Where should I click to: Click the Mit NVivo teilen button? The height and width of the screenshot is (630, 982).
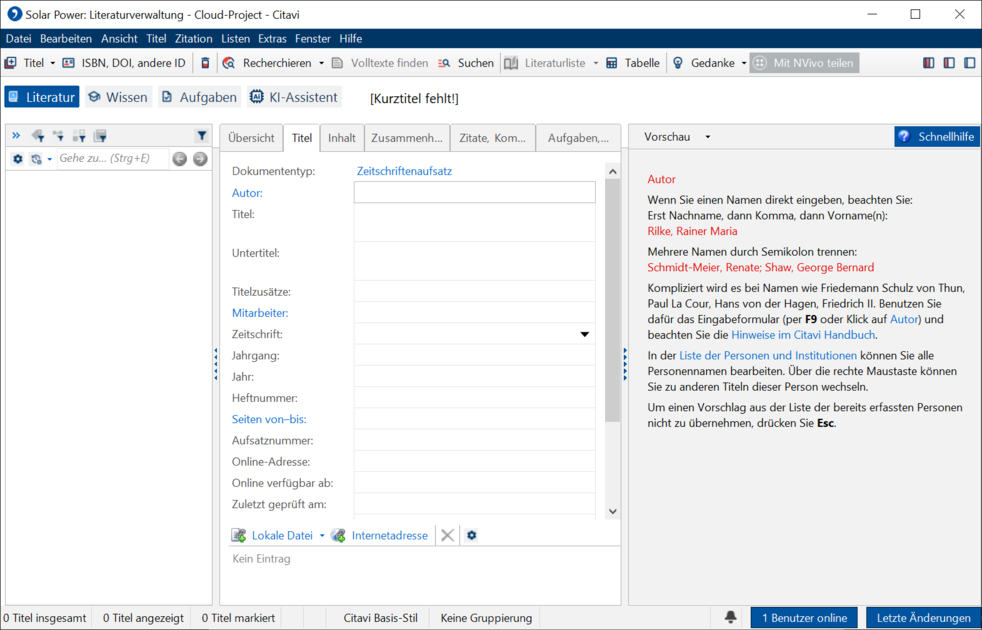pos(804,63)
